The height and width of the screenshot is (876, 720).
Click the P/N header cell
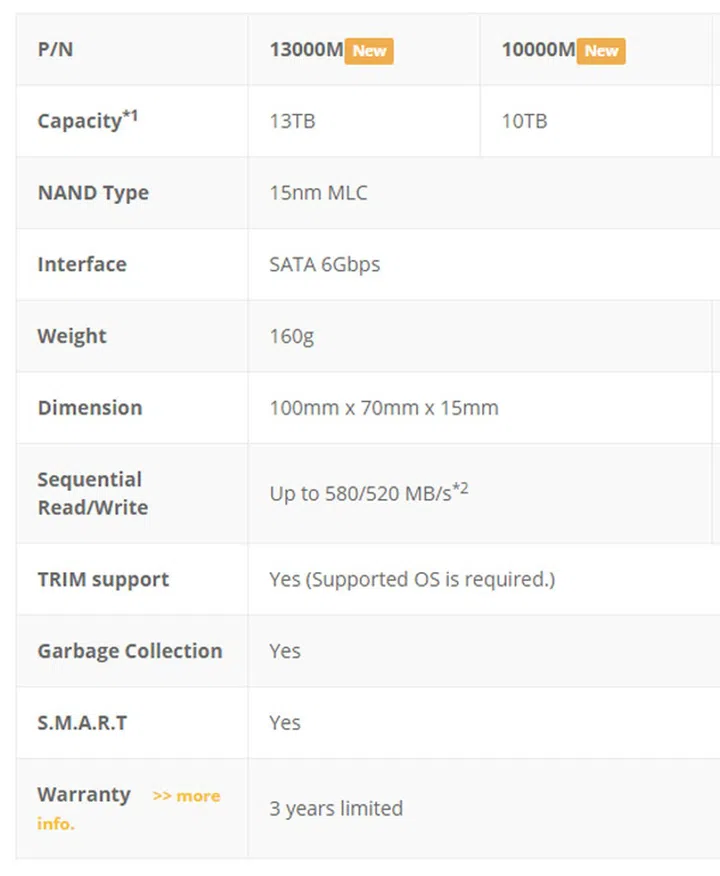55,50
